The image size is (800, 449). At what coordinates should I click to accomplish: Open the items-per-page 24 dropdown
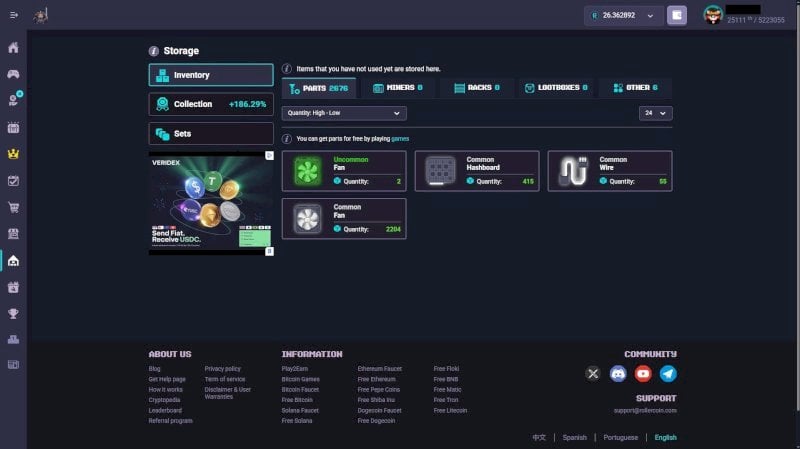(x=655, y=113)
